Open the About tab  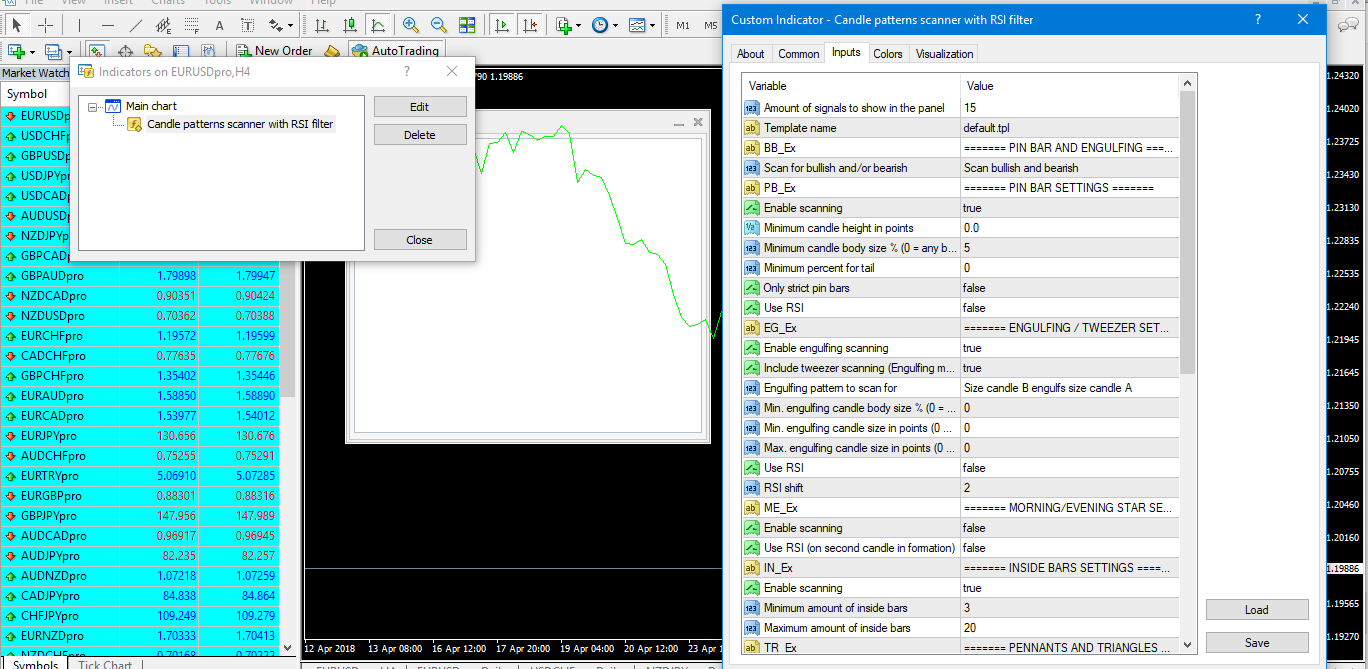[x=751, y=54]
